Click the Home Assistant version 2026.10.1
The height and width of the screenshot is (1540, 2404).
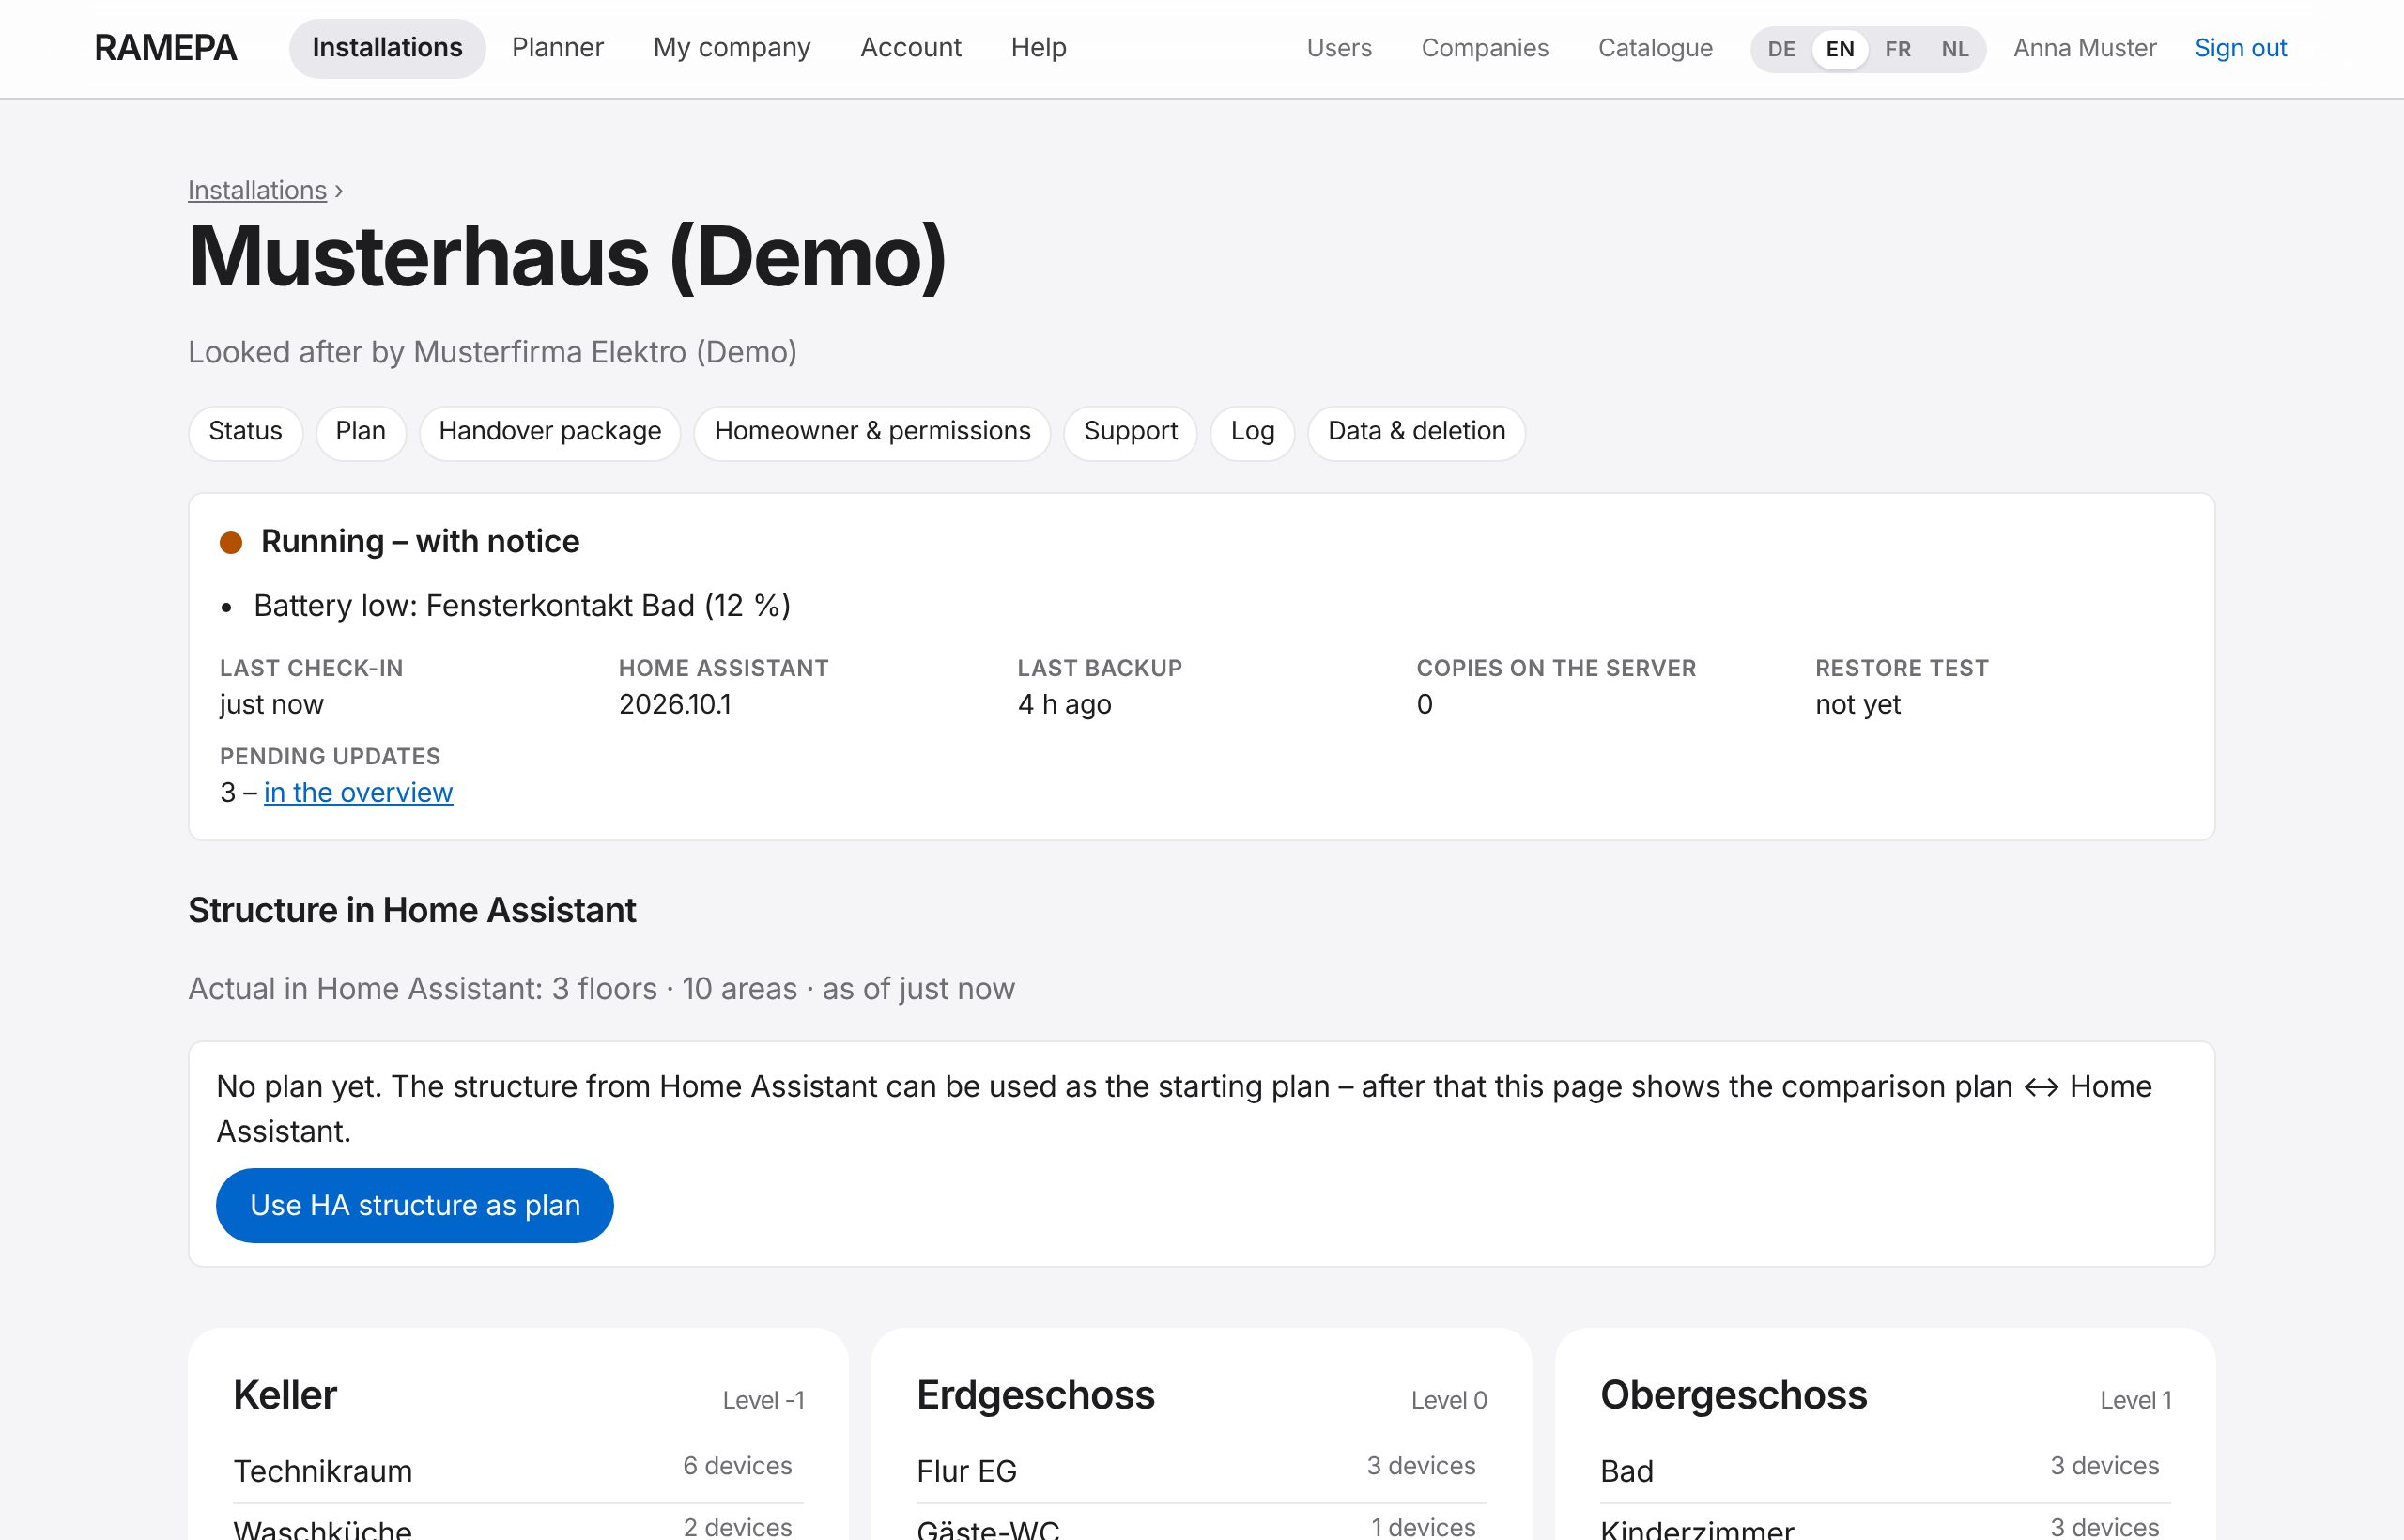675,705
